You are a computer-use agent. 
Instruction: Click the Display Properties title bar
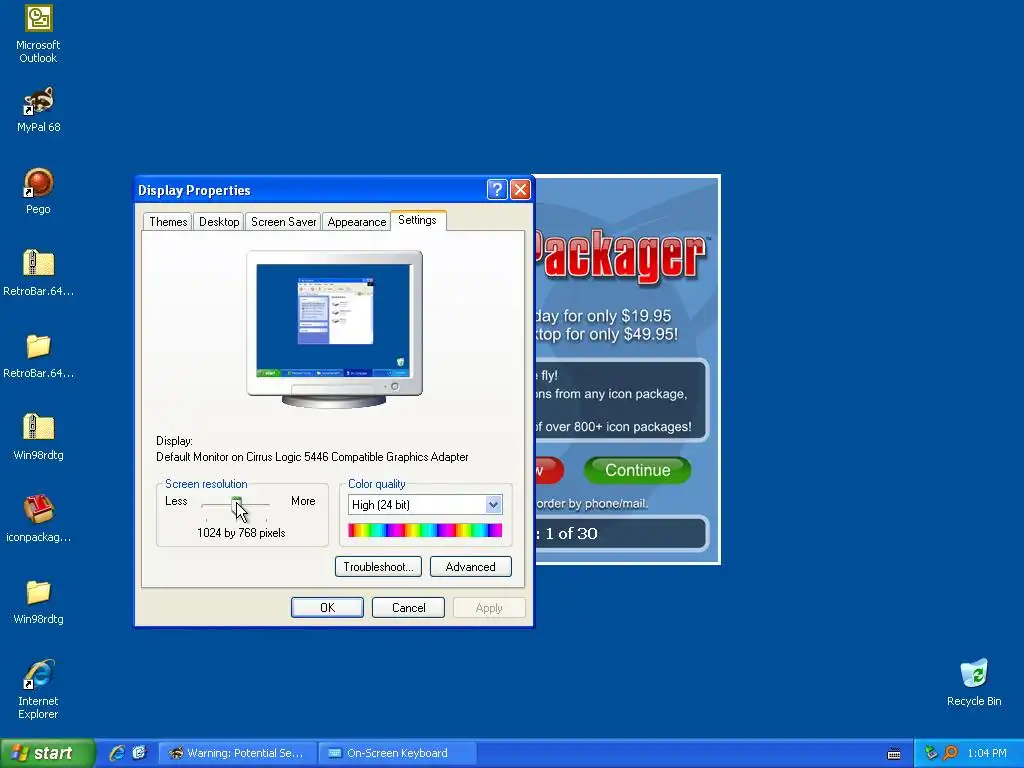click(310, 190)
